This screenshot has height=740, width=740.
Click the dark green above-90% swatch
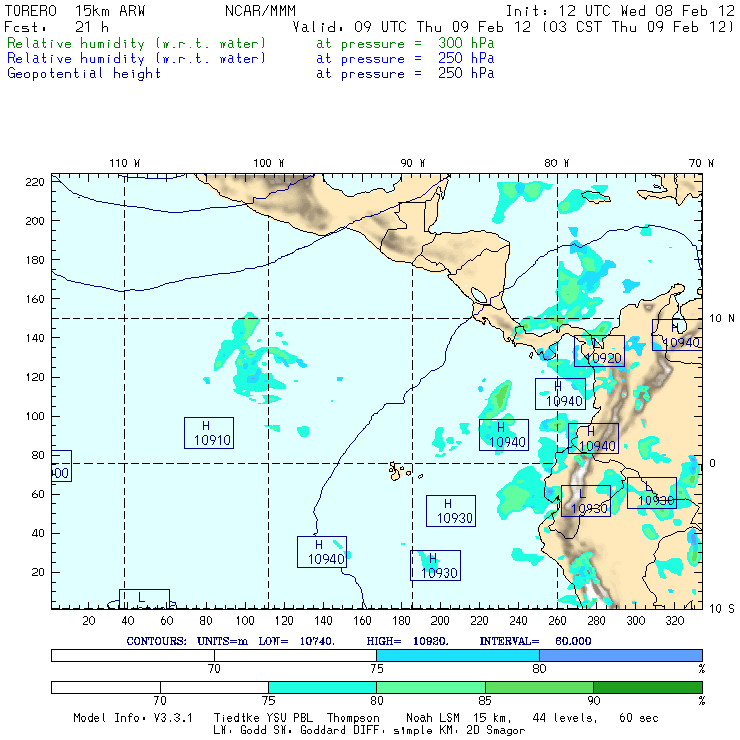(648, 687)
